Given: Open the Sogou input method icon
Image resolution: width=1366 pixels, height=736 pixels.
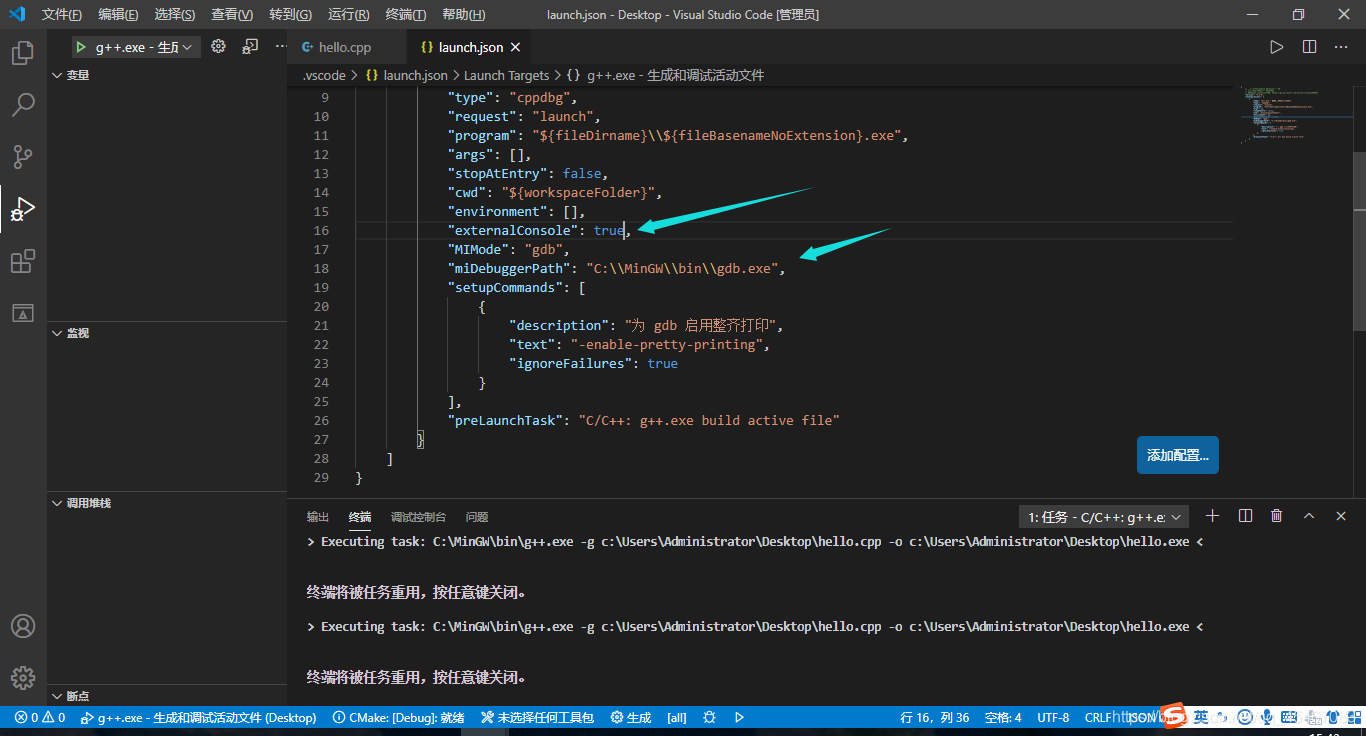Looking at the screenshot, I should [1172, 717].
